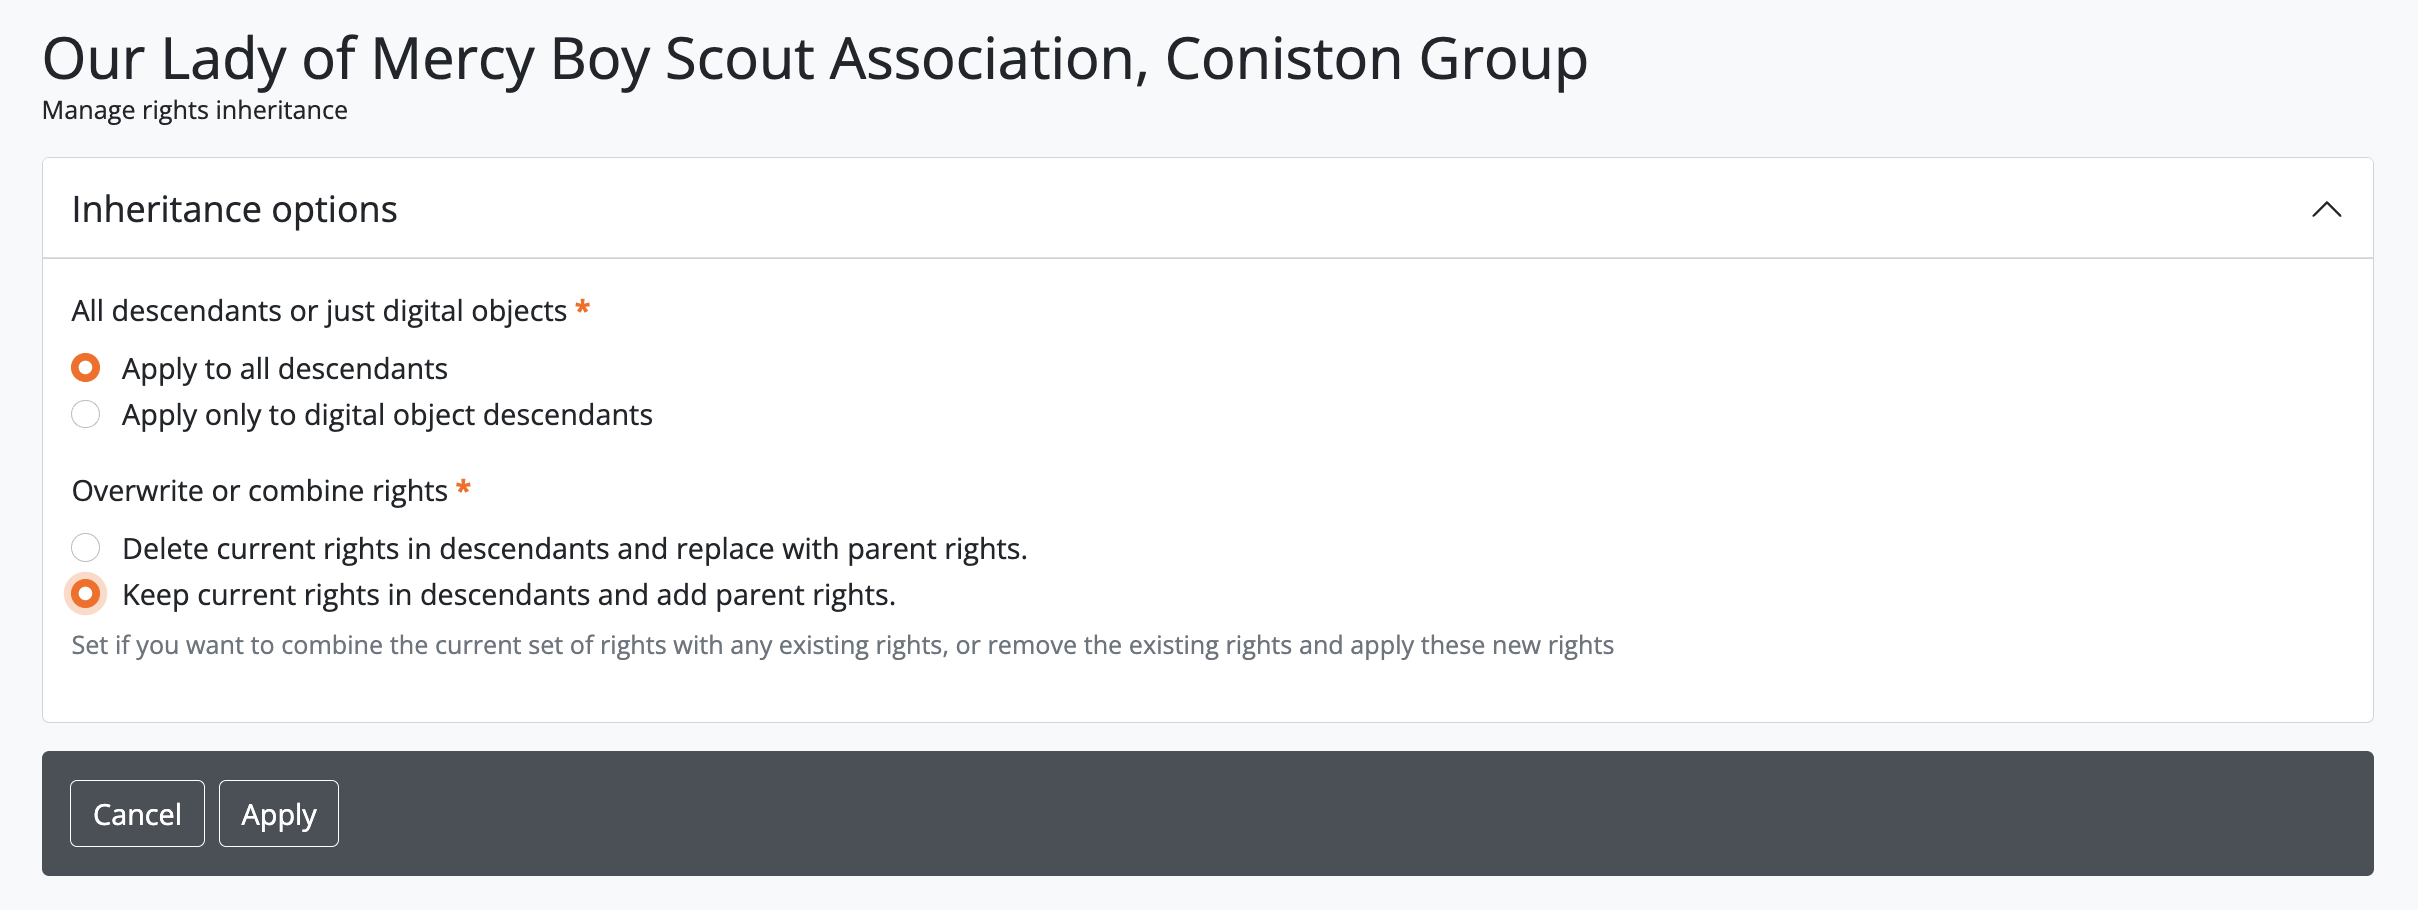
Task: Click the Inheritance options section heading
Action: click(235, 209)
